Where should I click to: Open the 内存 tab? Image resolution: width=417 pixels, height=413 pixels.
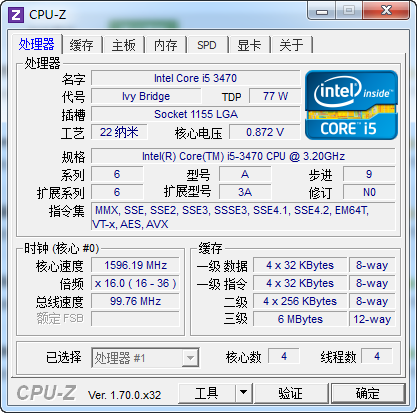tap(165, 45)
